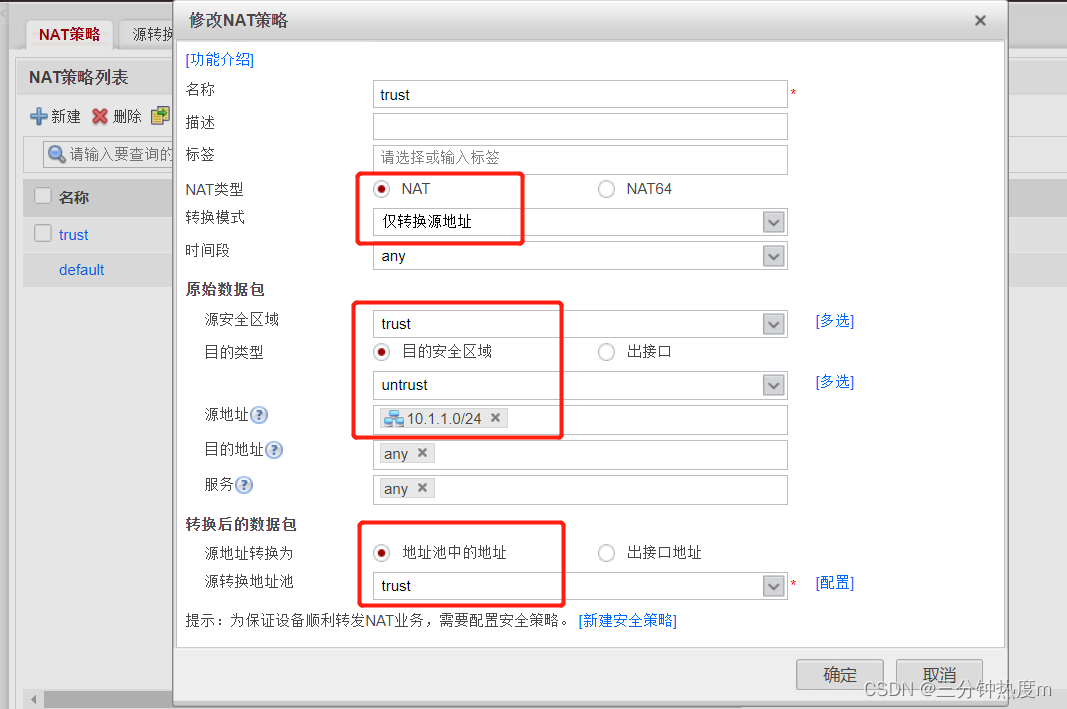Switch to the NAT策略 tab

tap(69, 35)
